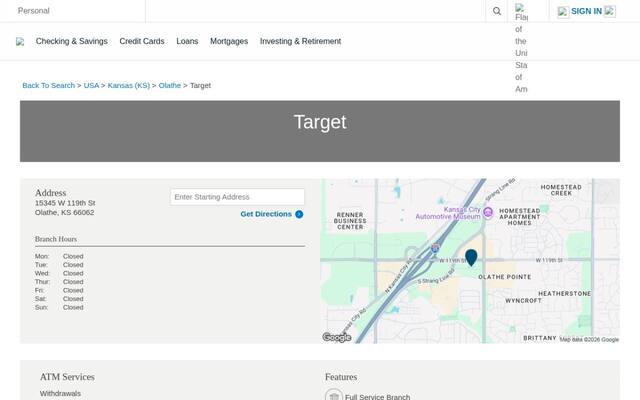The width and height of the screenshot is (640, 400).
Task: Open the Mortgages menu
Action: click(x=229, y=41)
